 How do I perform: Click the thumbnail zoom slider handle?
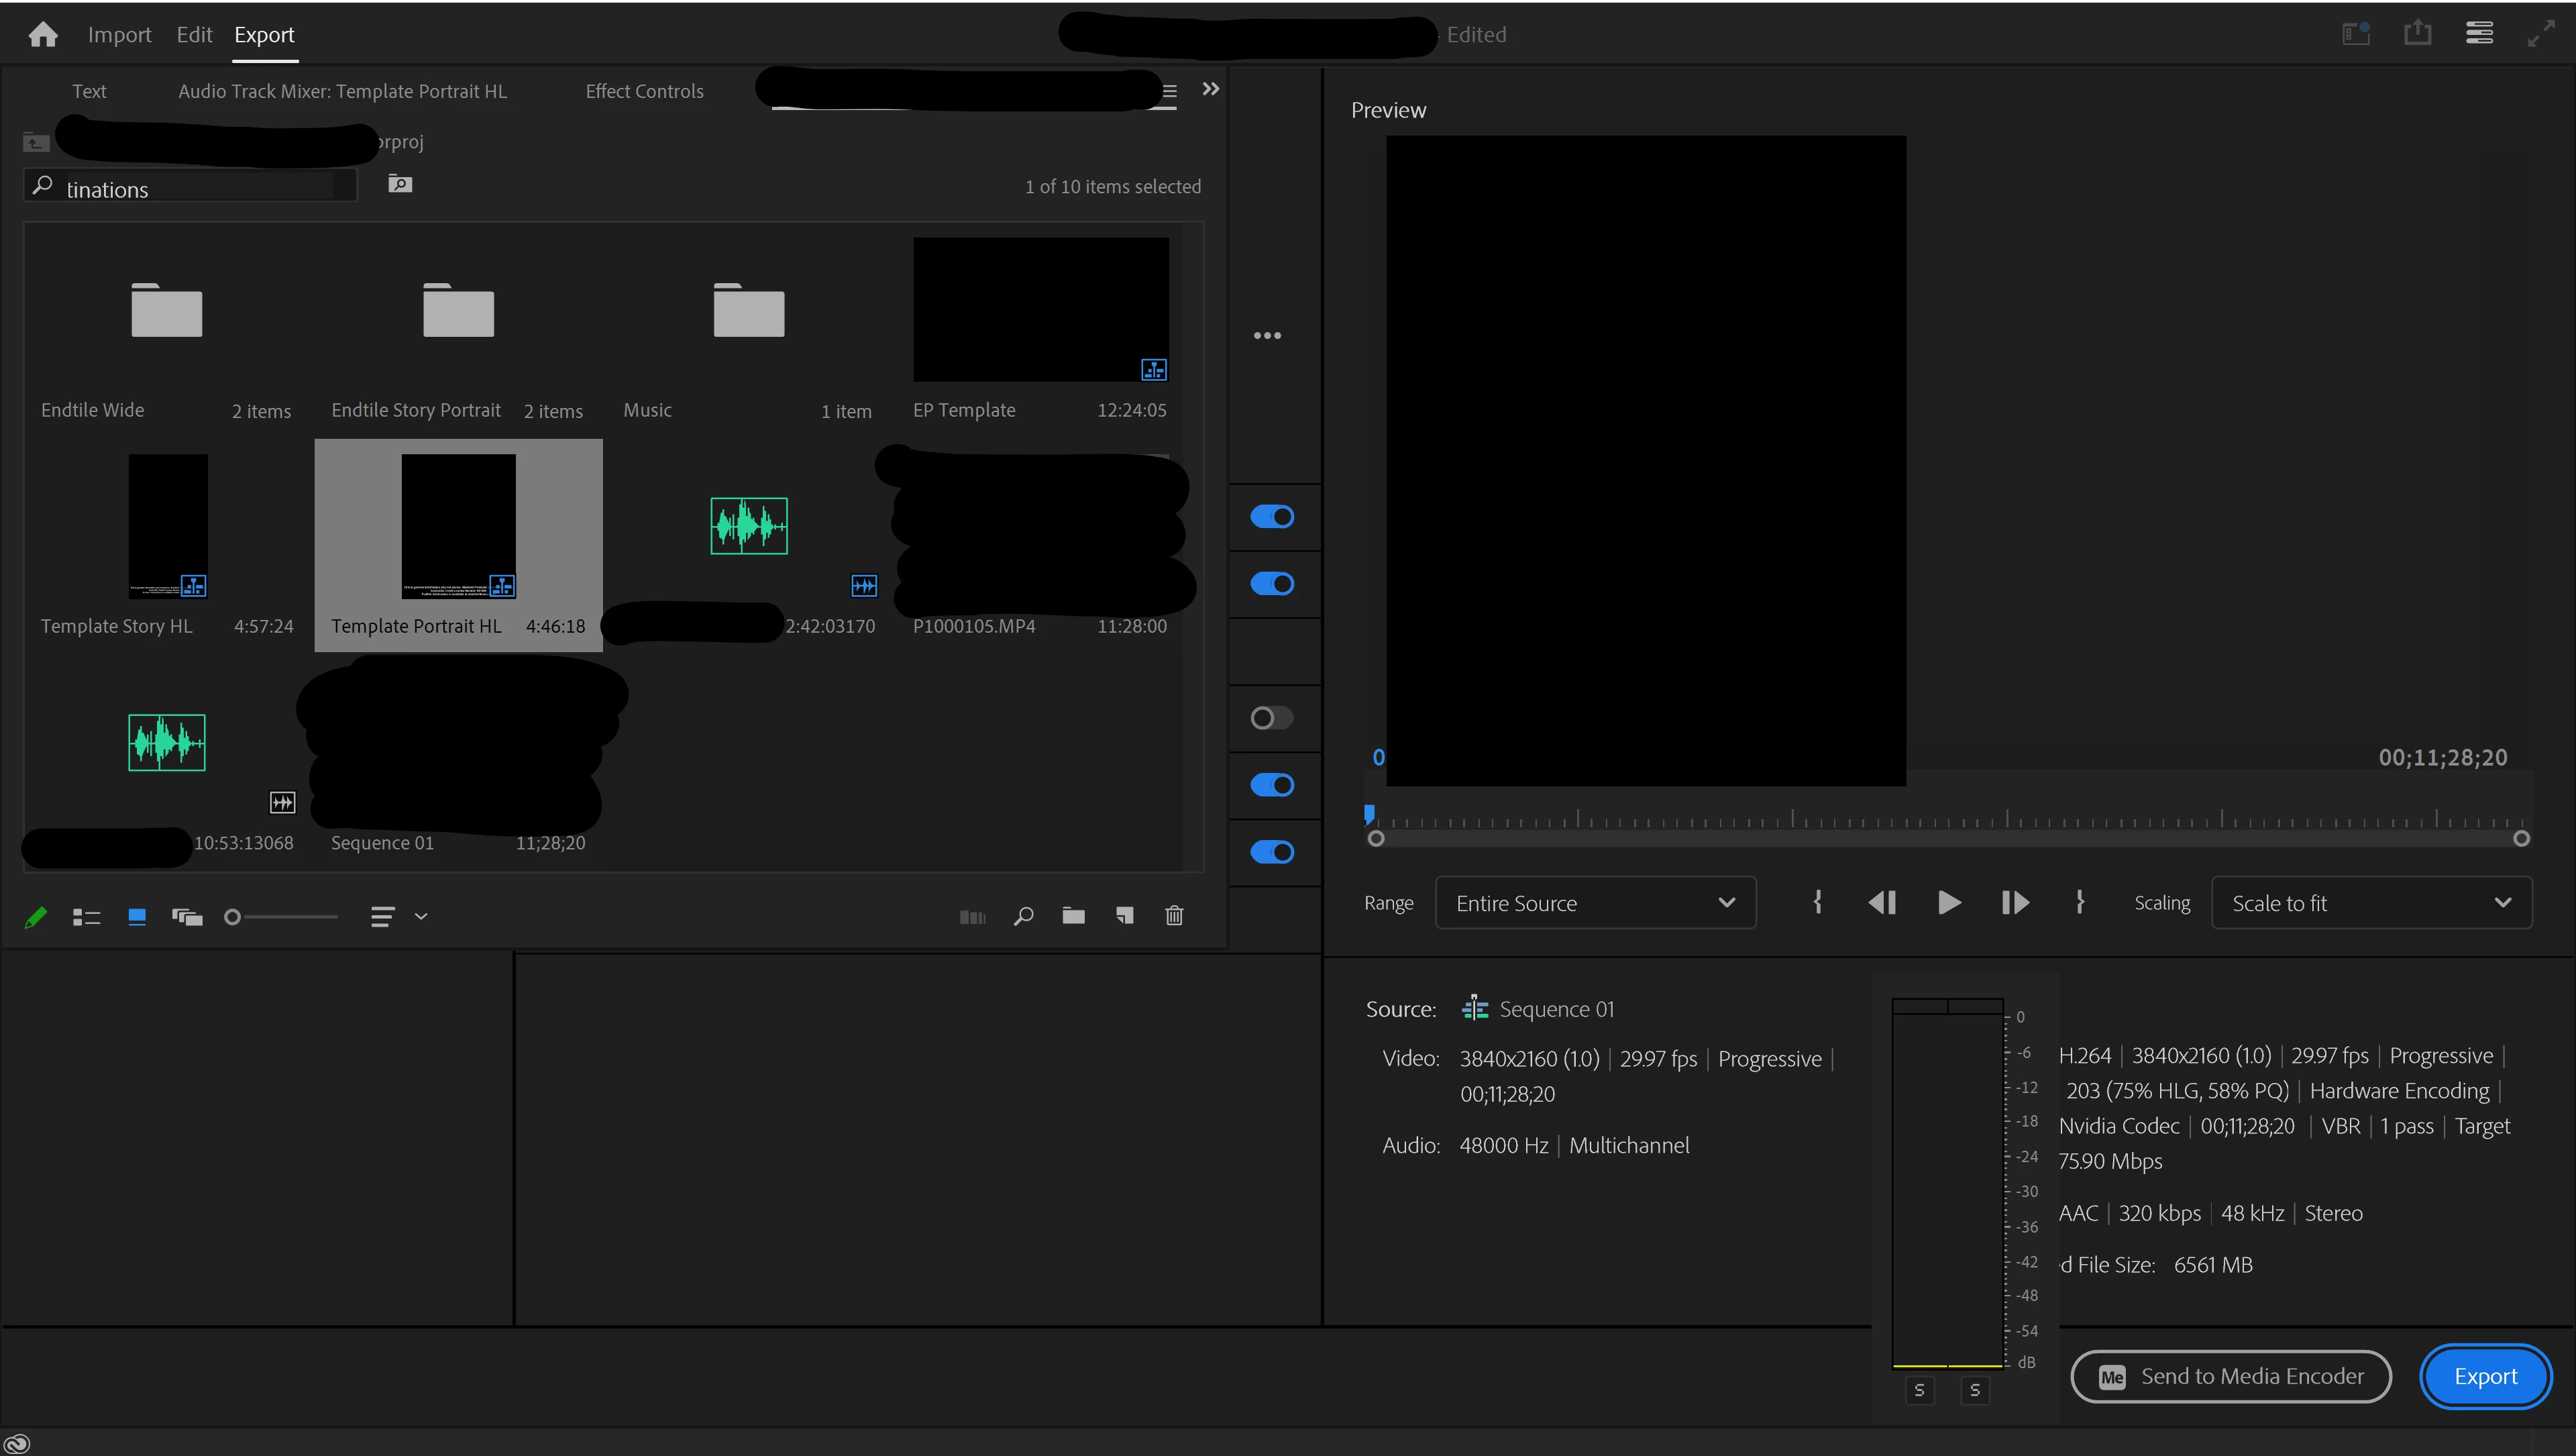coord(232,917)
